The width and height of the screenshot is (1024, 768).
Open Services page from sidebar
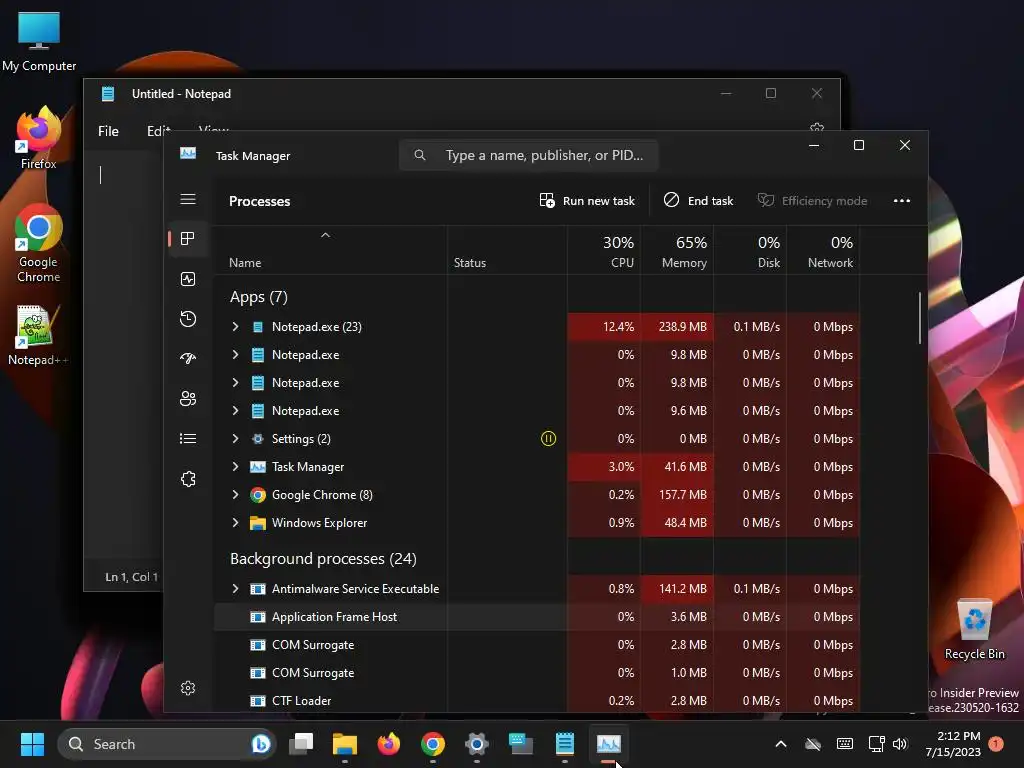pos(188,479)
